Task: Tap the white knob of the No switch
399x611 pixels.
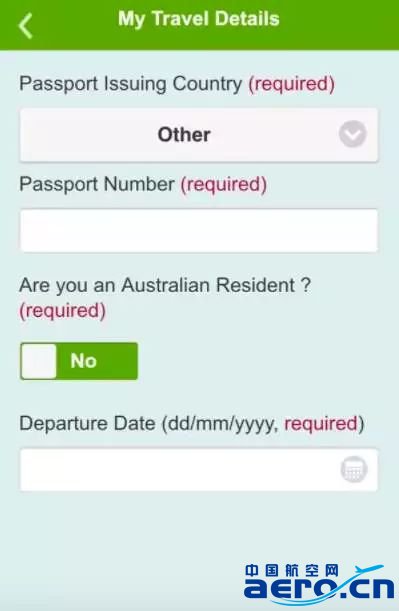Action: tap(39, 361)
